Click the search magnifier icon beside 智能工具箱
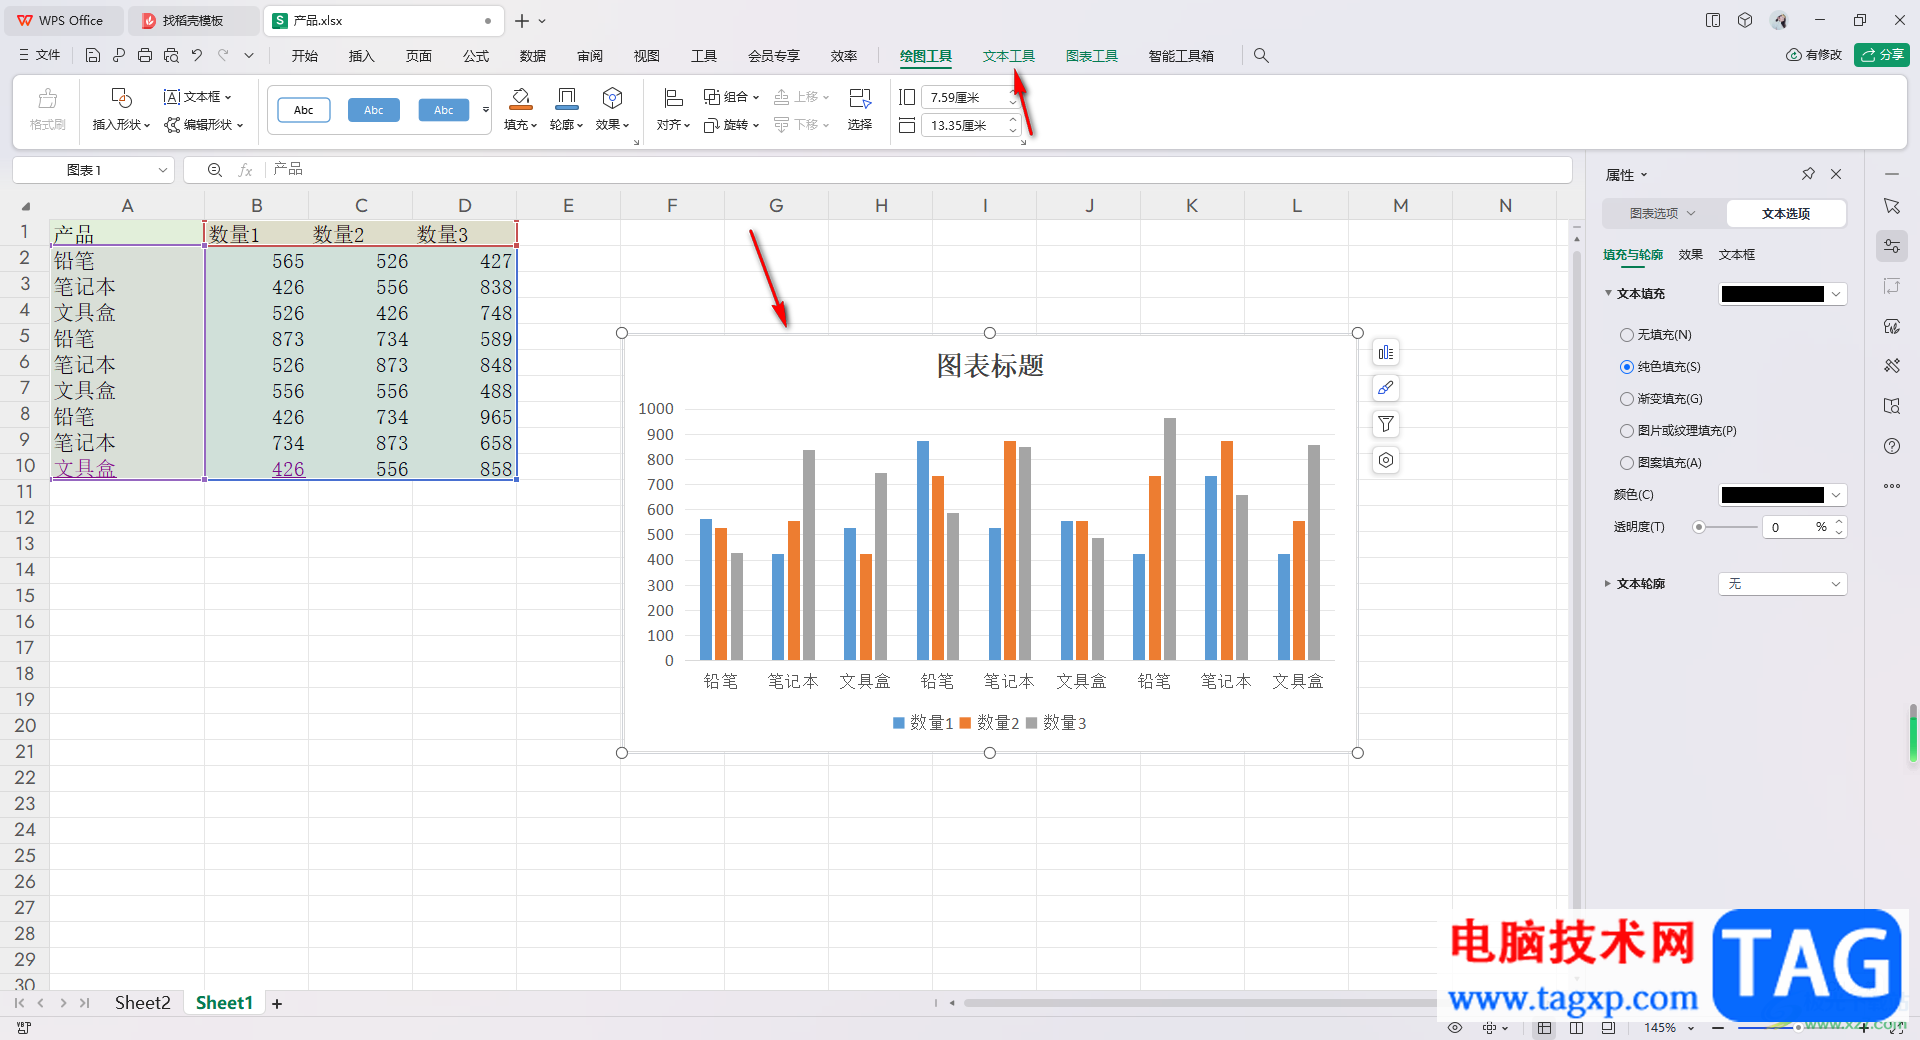The width and height of the screenshot is (1920, 1040). click(1261, 56)
